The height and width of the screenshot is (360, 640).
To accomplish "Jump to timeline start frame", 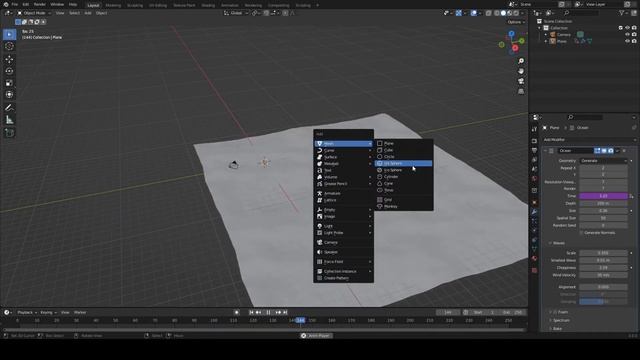I will (x=251, y=312).
